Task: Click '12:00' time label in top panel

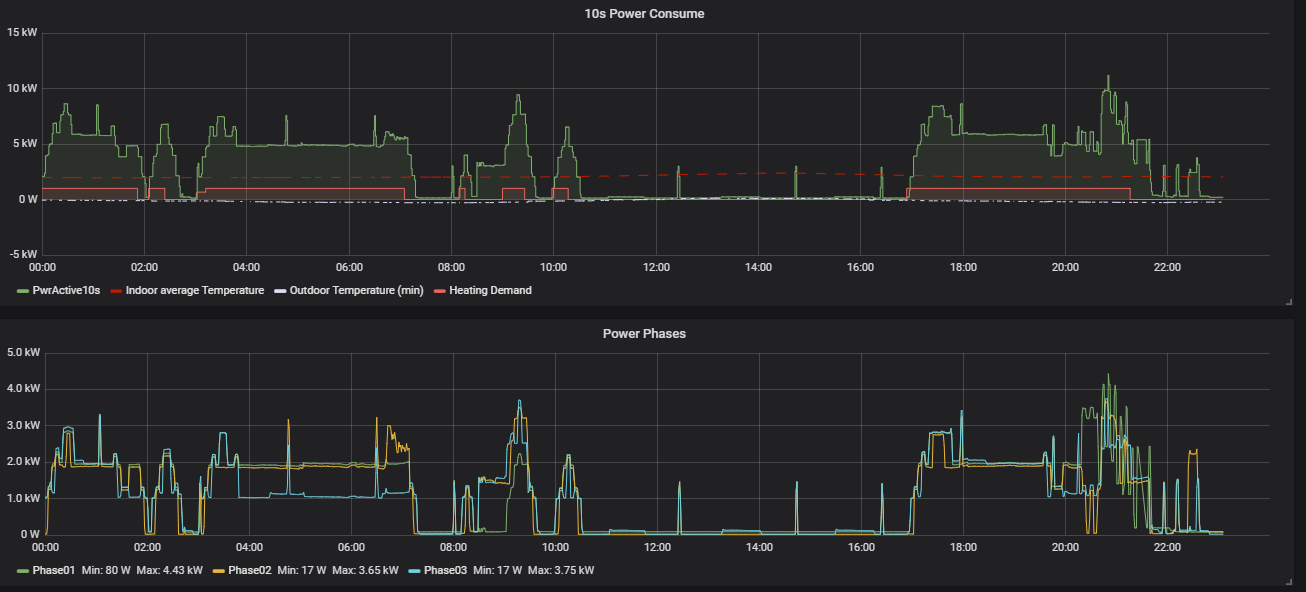Action: click(656, 268)
